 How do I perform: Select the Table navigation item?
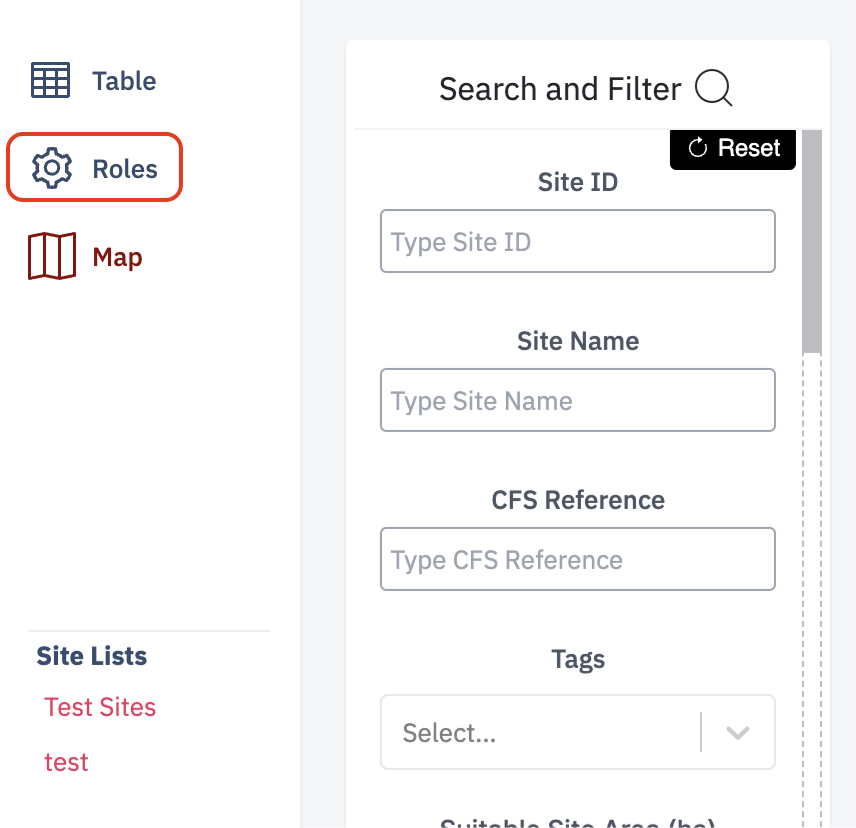point(124,80)
